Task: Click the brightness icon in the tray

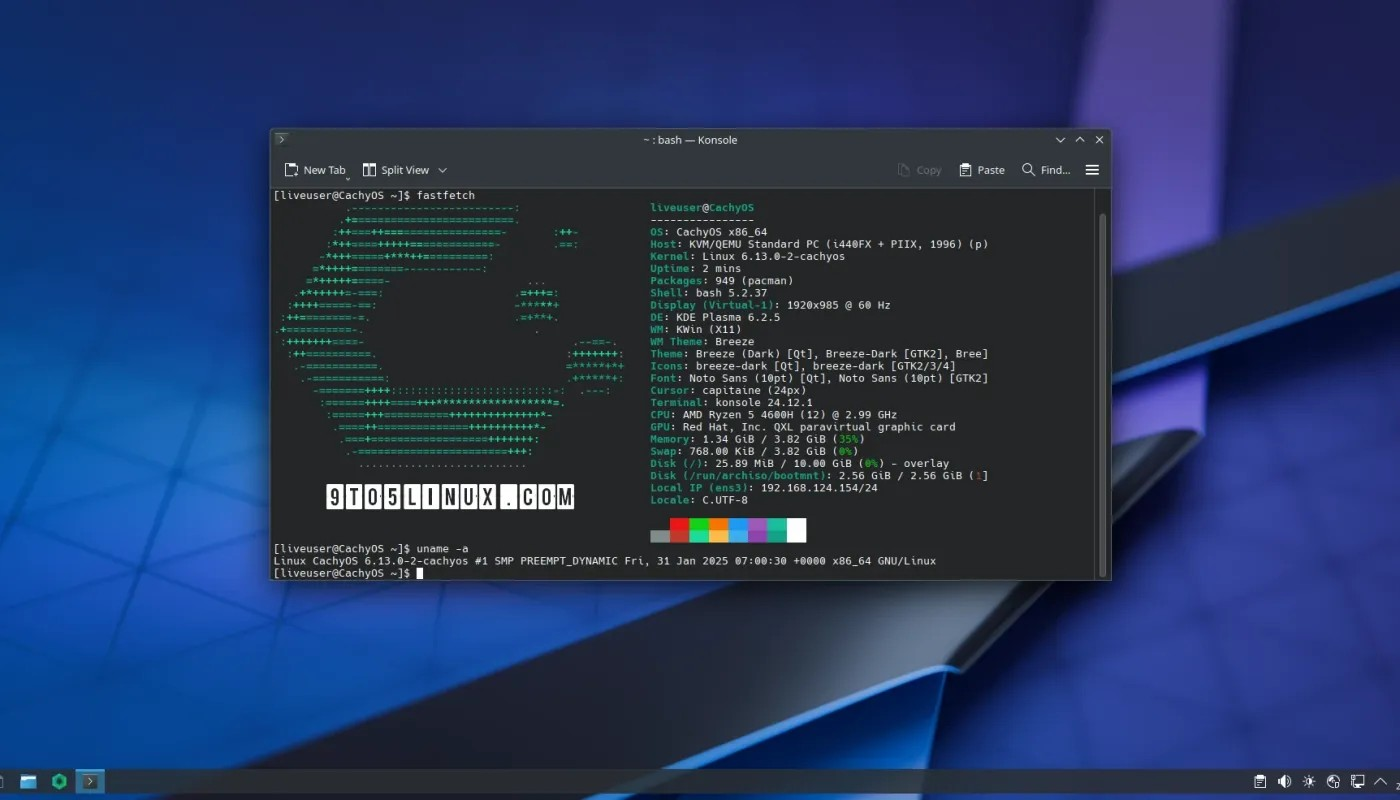Action: pos(1308,781)
